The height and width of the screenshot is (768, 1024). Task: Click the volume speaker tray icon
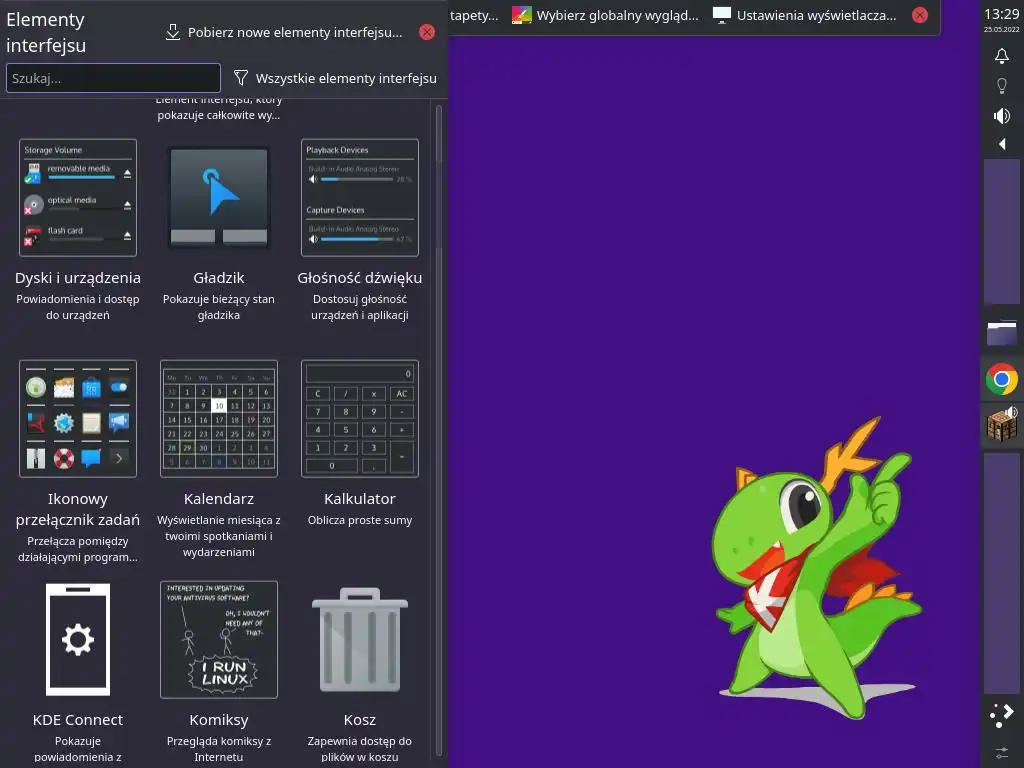(x=1002, y=116)
